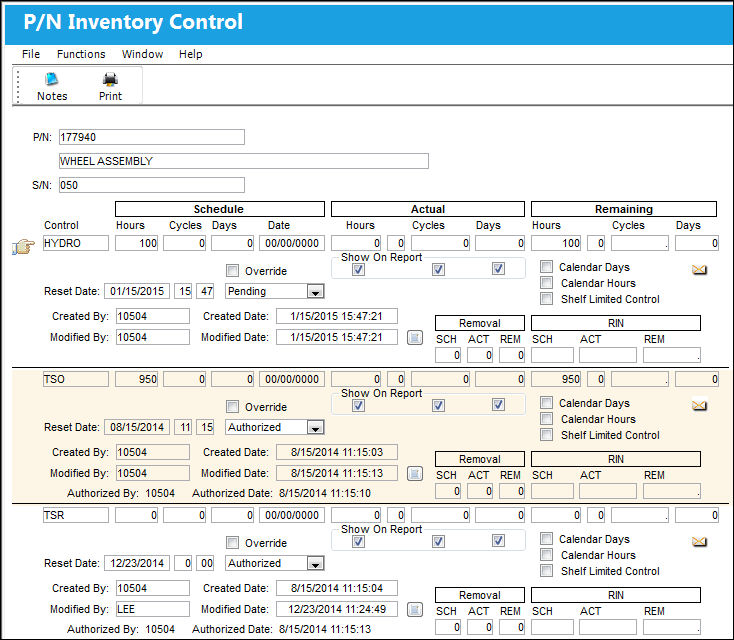Image resolution: width=734 pixels, height=640 pixels.
Task: Open the Pending status dropdown
Action: pyautogui.click(x=316, y=292)
